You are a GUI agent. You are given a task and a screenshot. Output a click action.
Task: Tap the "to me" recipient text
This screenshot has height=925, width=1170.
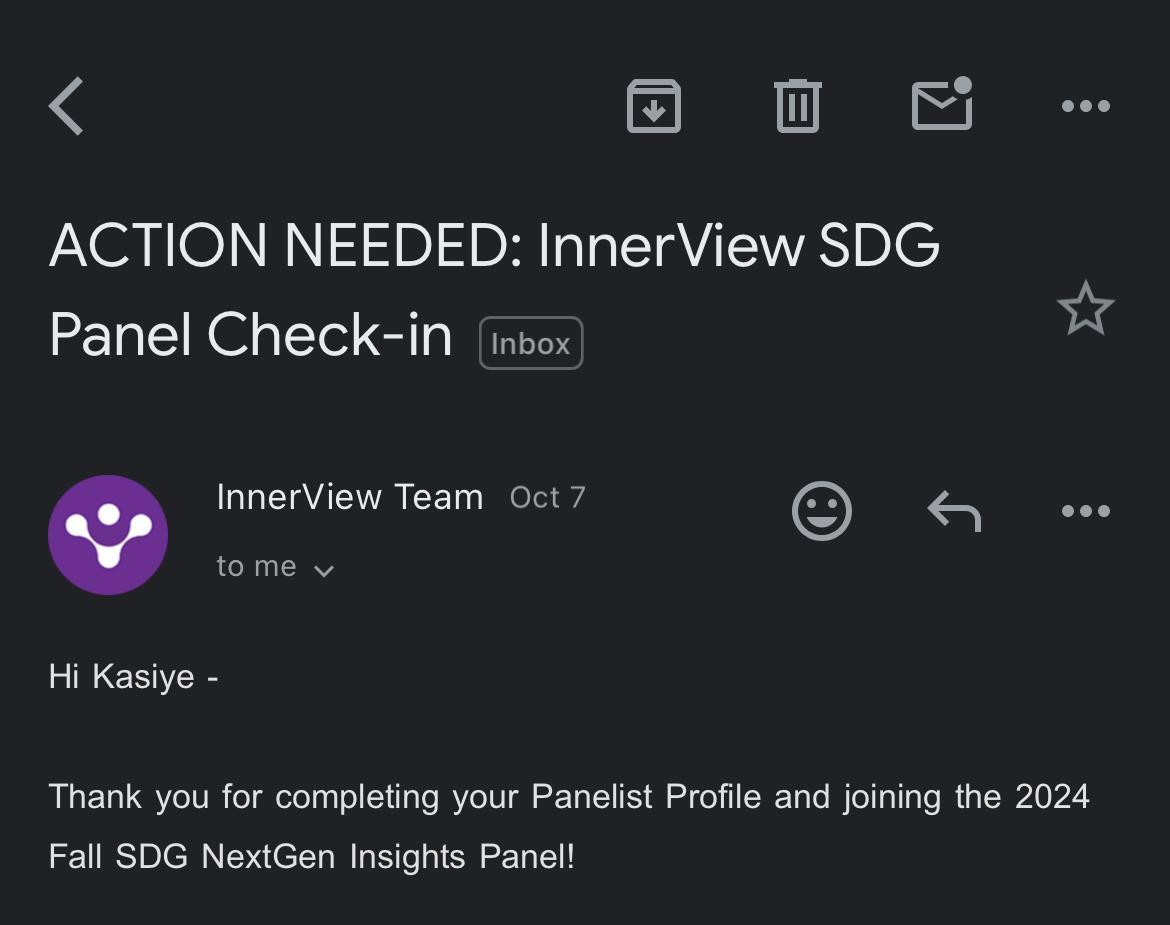tap(256, 566)
